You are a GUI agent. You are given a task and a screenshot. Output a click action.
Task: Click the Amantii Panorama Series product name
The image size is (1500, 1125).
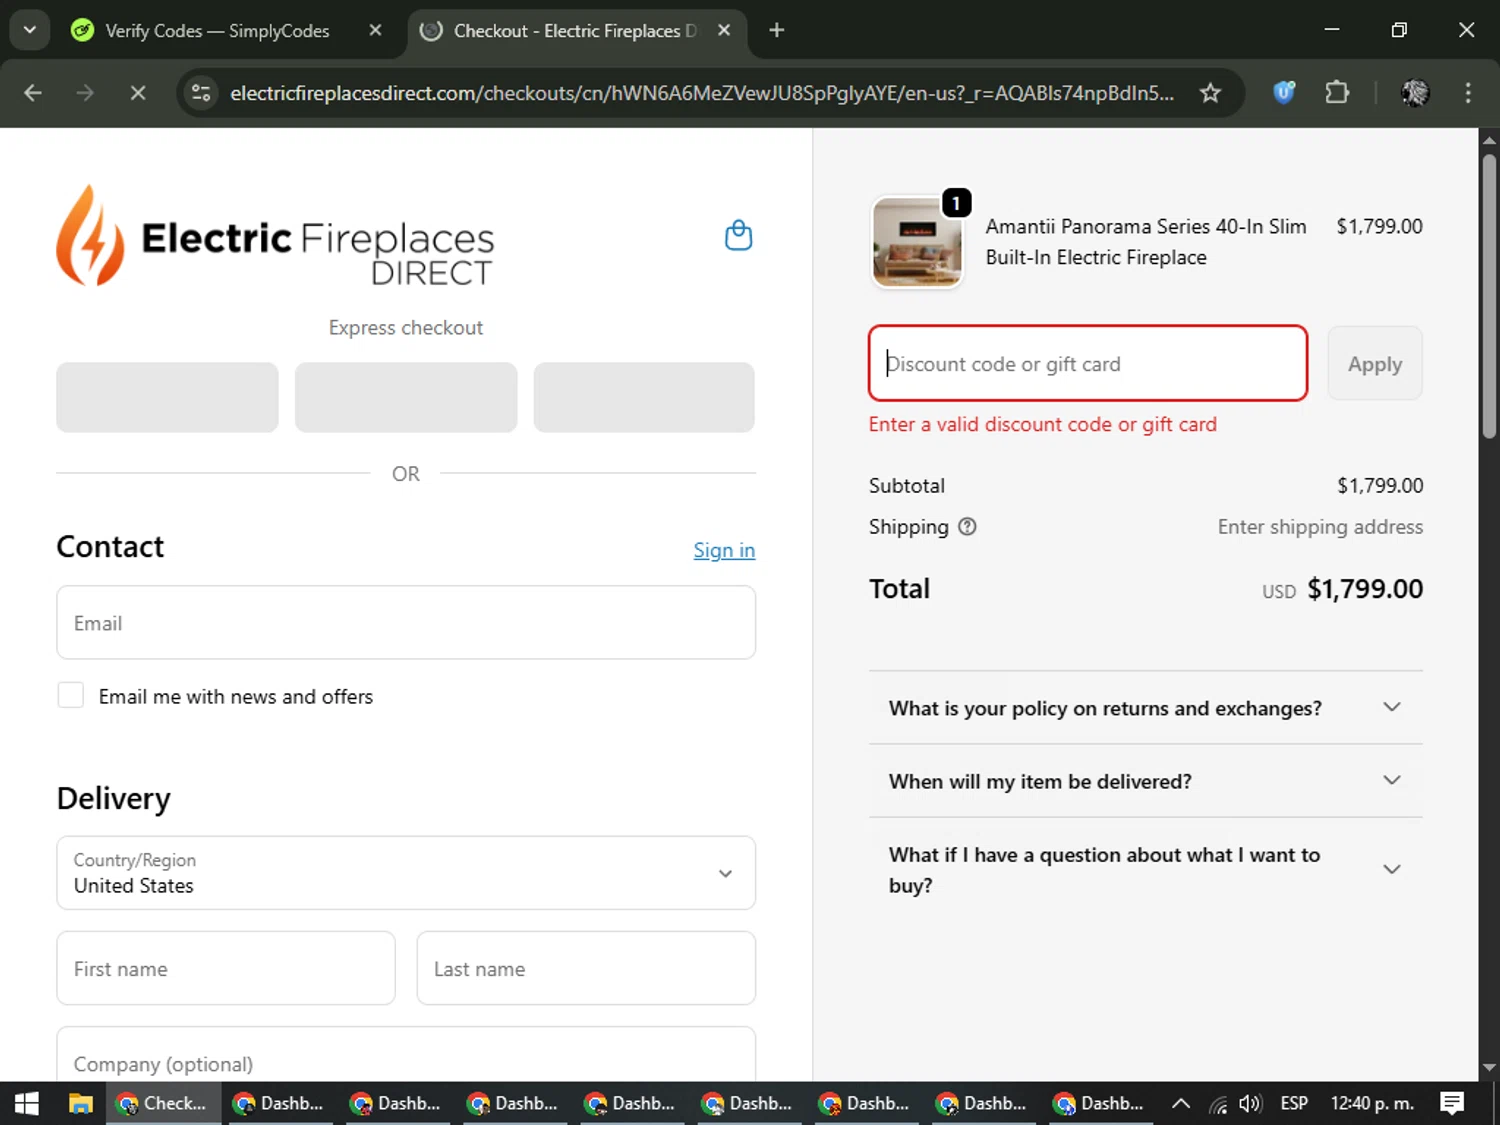(1146, 242)
